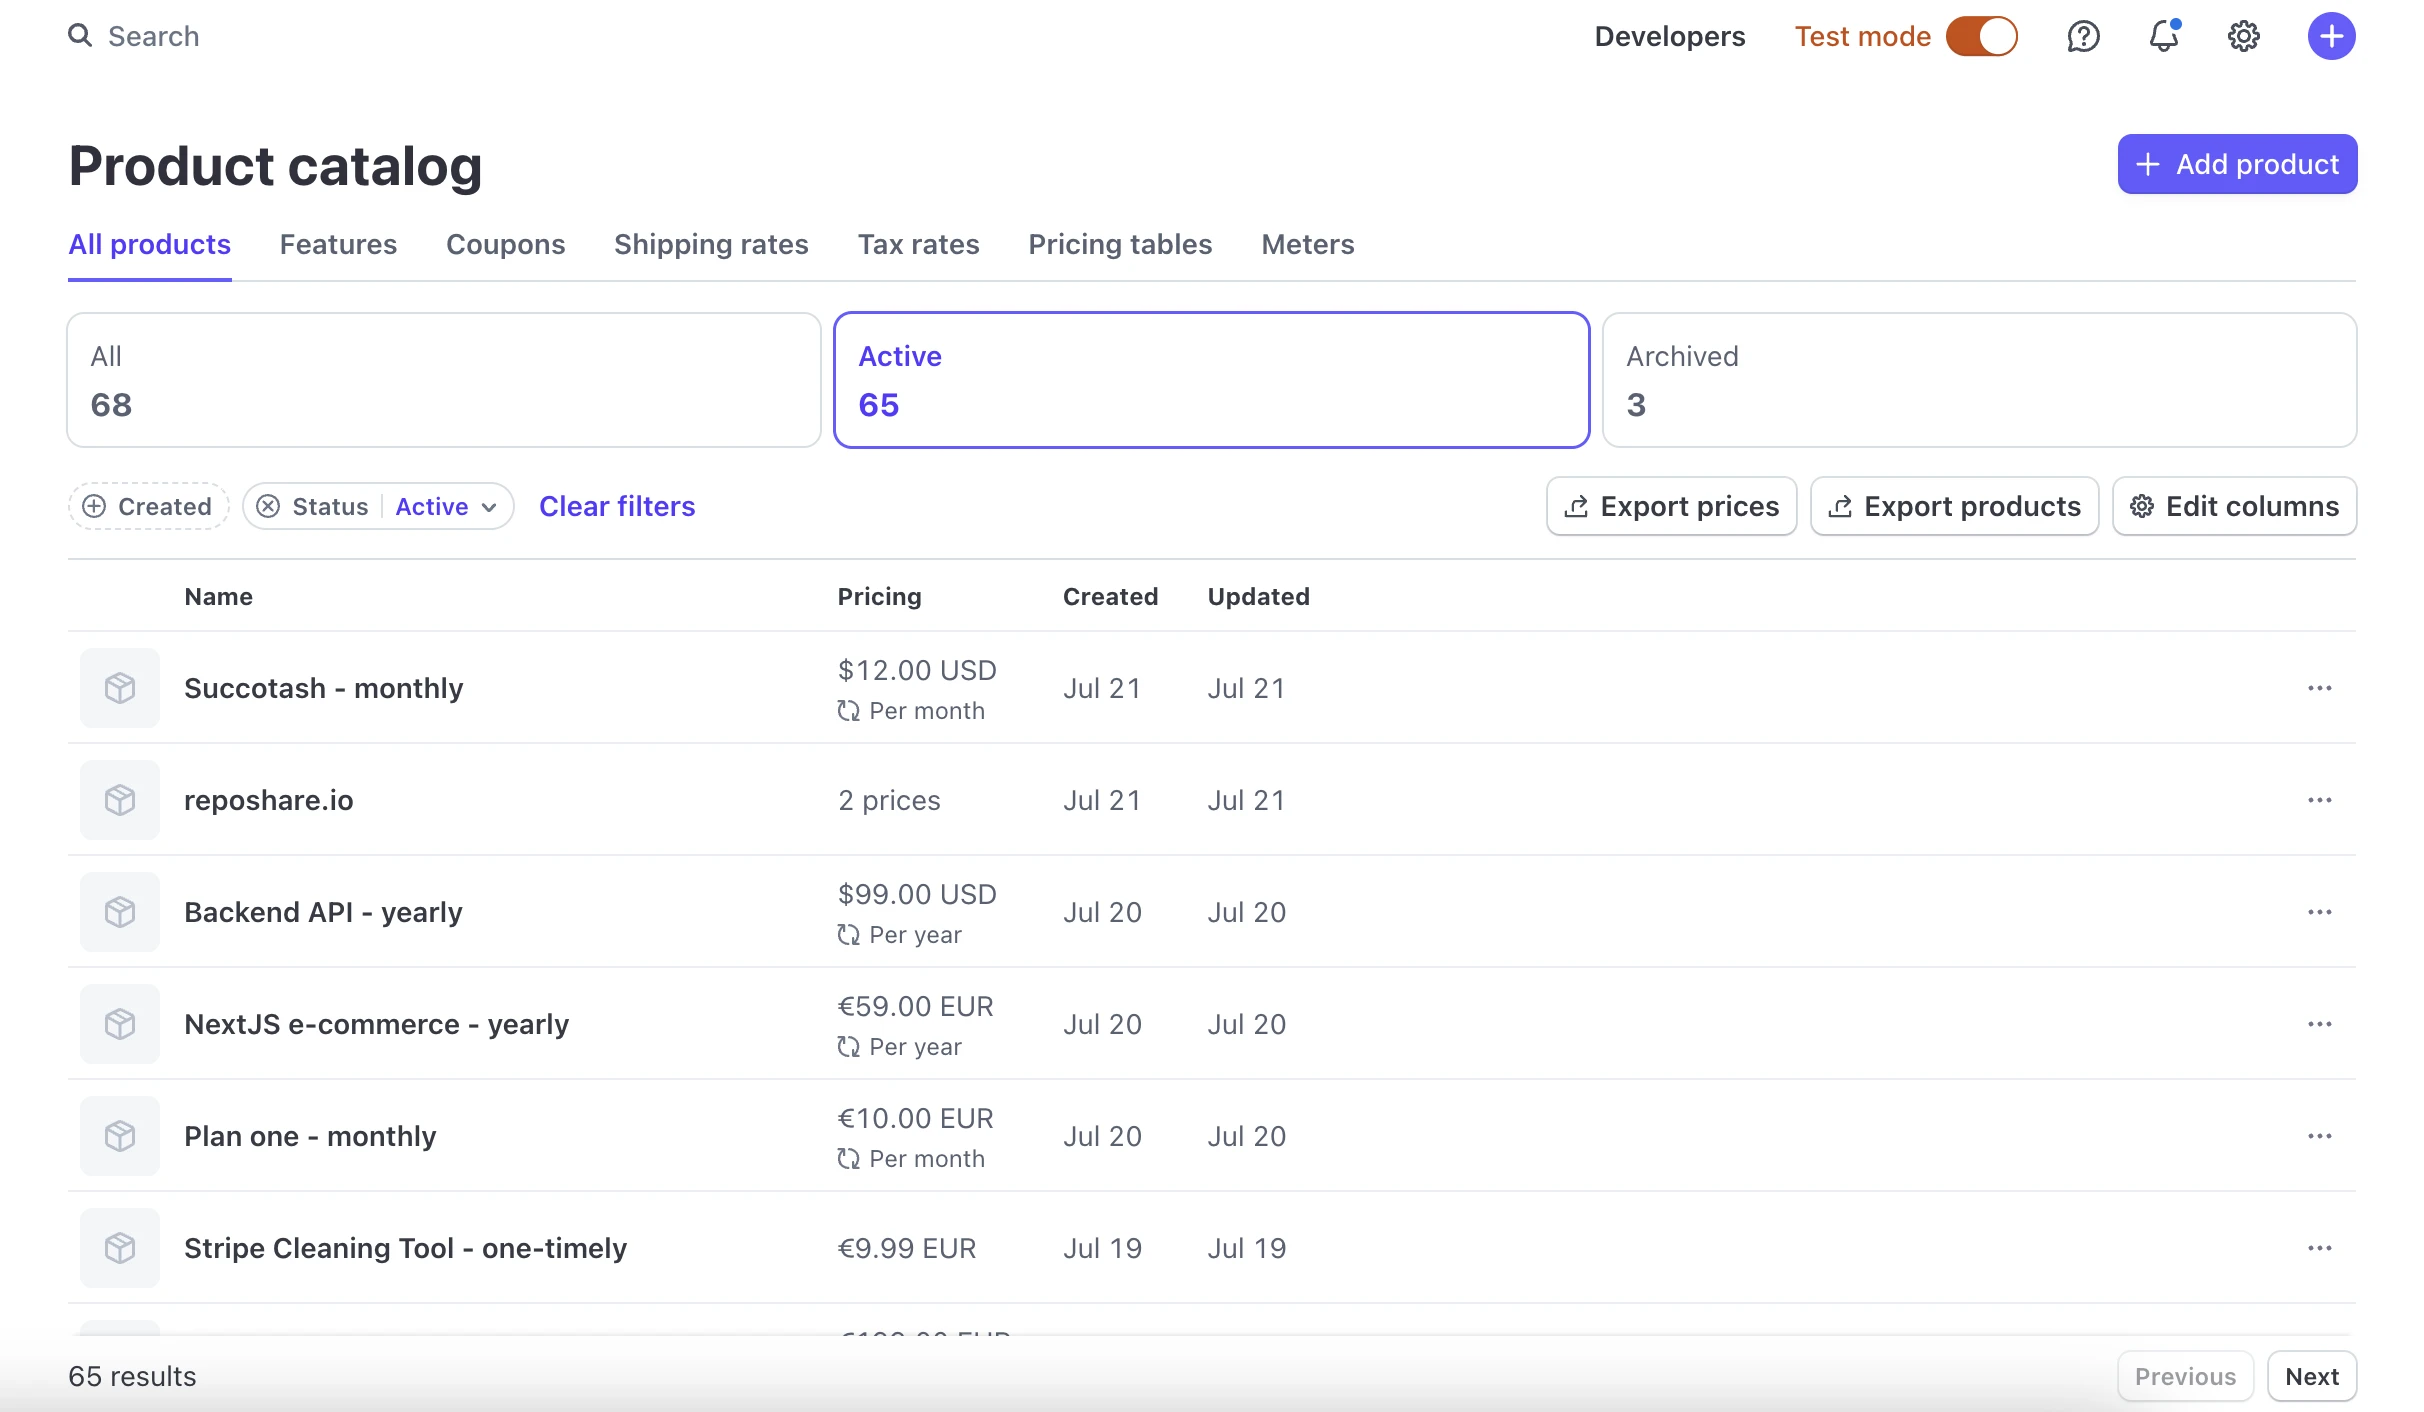
Task: Switch to the Pricing tables tab
Action: click(x=1120, y=244)
